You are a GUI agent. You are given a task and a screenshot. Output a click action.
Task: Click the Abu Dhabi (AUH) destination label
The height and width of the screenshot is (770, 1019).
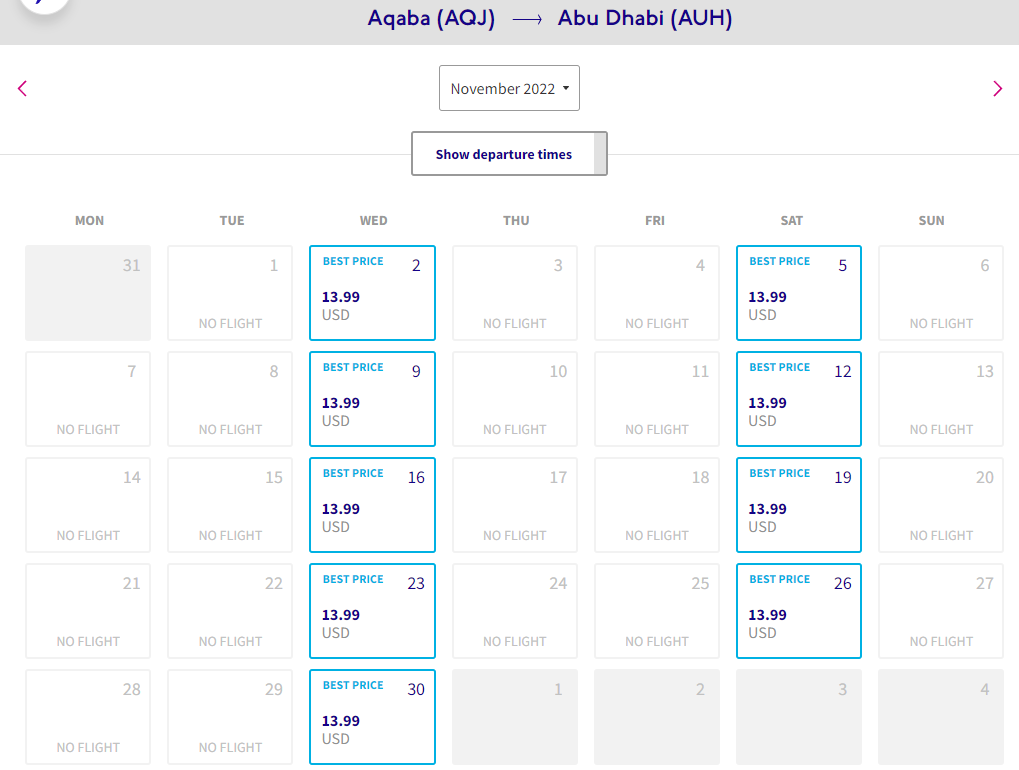645,18
